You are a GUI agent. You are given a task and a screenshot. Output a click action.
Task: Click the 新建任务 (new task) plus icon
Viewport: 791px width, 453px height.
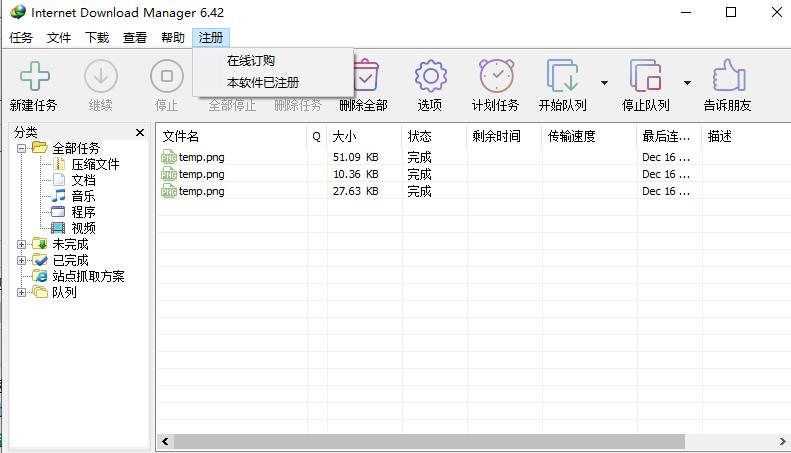click(x=33, y=77)
